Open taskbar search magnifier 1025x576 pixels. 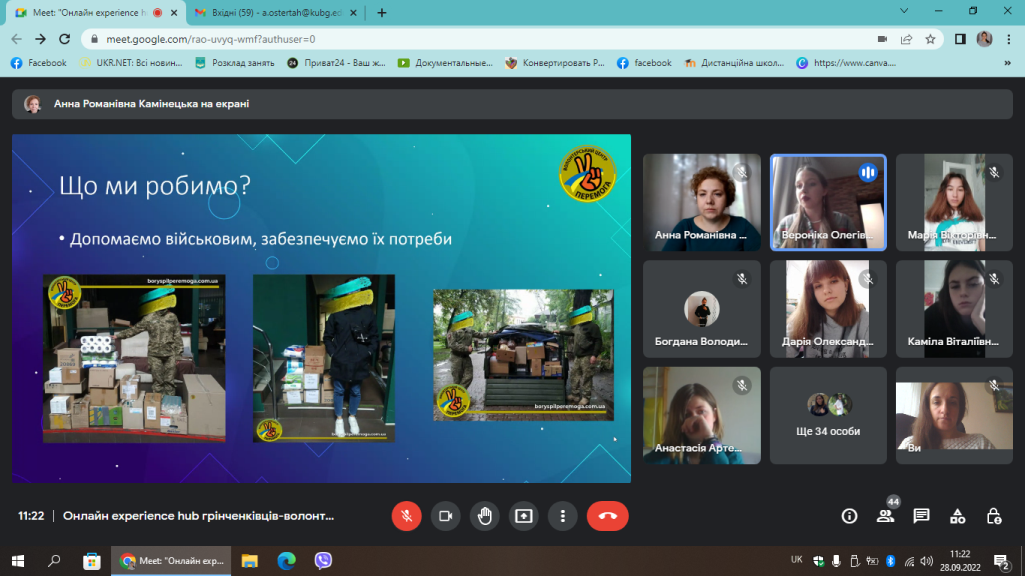(x=54, y=561)
